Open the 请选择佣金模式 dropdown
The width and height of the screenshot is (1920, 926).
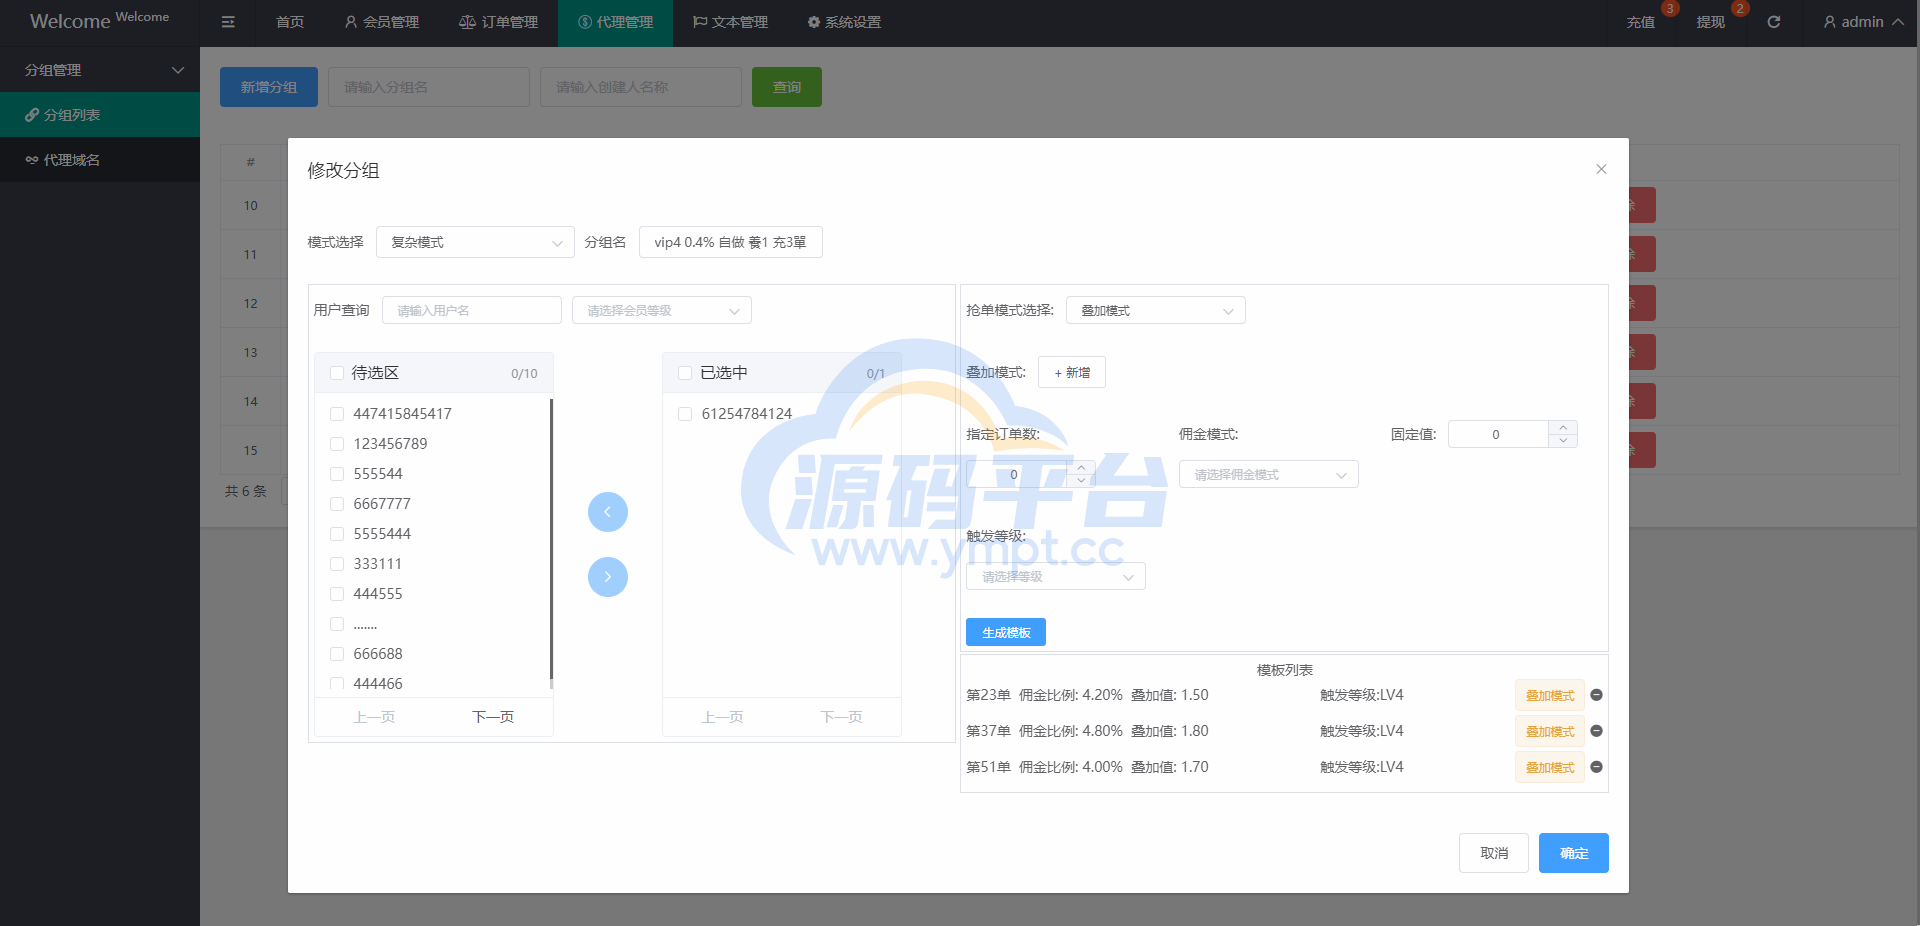[x=1268, y=474]
